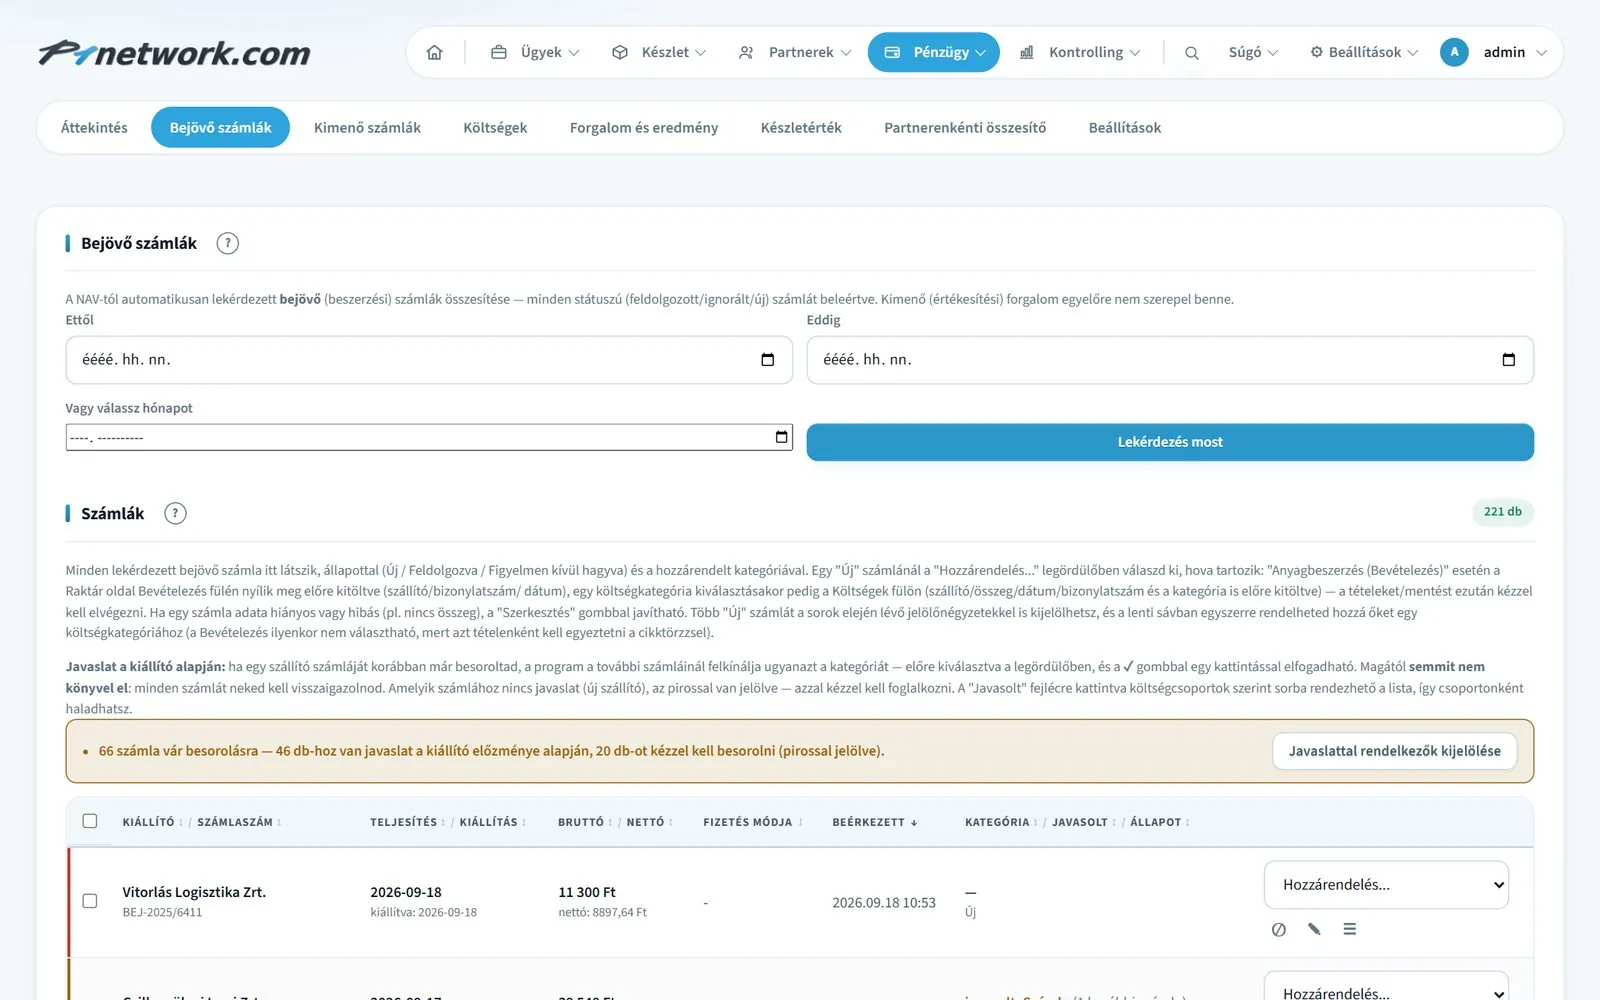Check the Vitorlás Logisztika Zrt. row checkbox
Image resolution: width=1600 pixels, height=1000 pixels.
pyautogui.click(x=90, y=901)
